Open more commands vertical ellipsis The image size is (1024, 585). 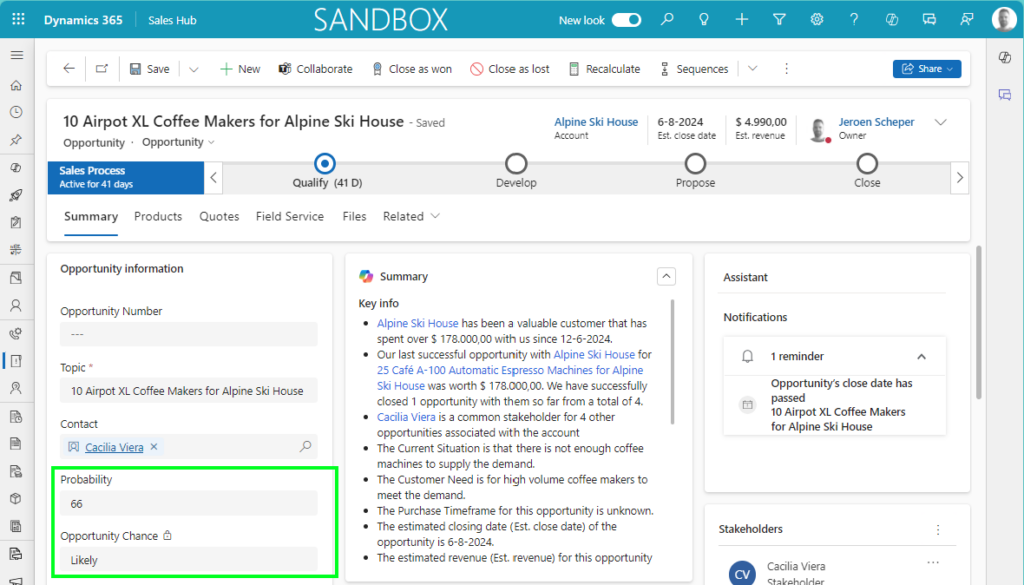tap(786, 69)
